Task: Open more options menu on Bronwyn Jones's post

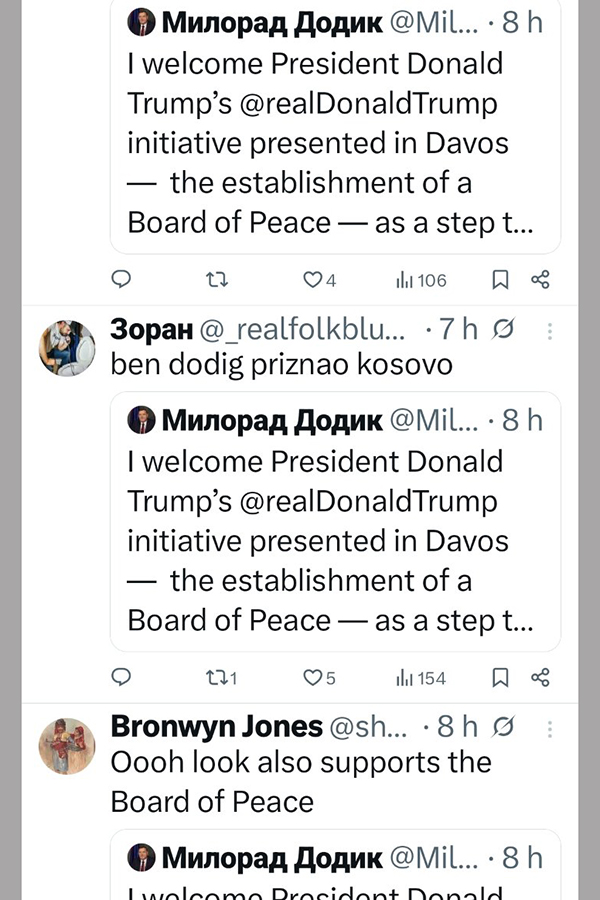Action: (x=549, y=727)
